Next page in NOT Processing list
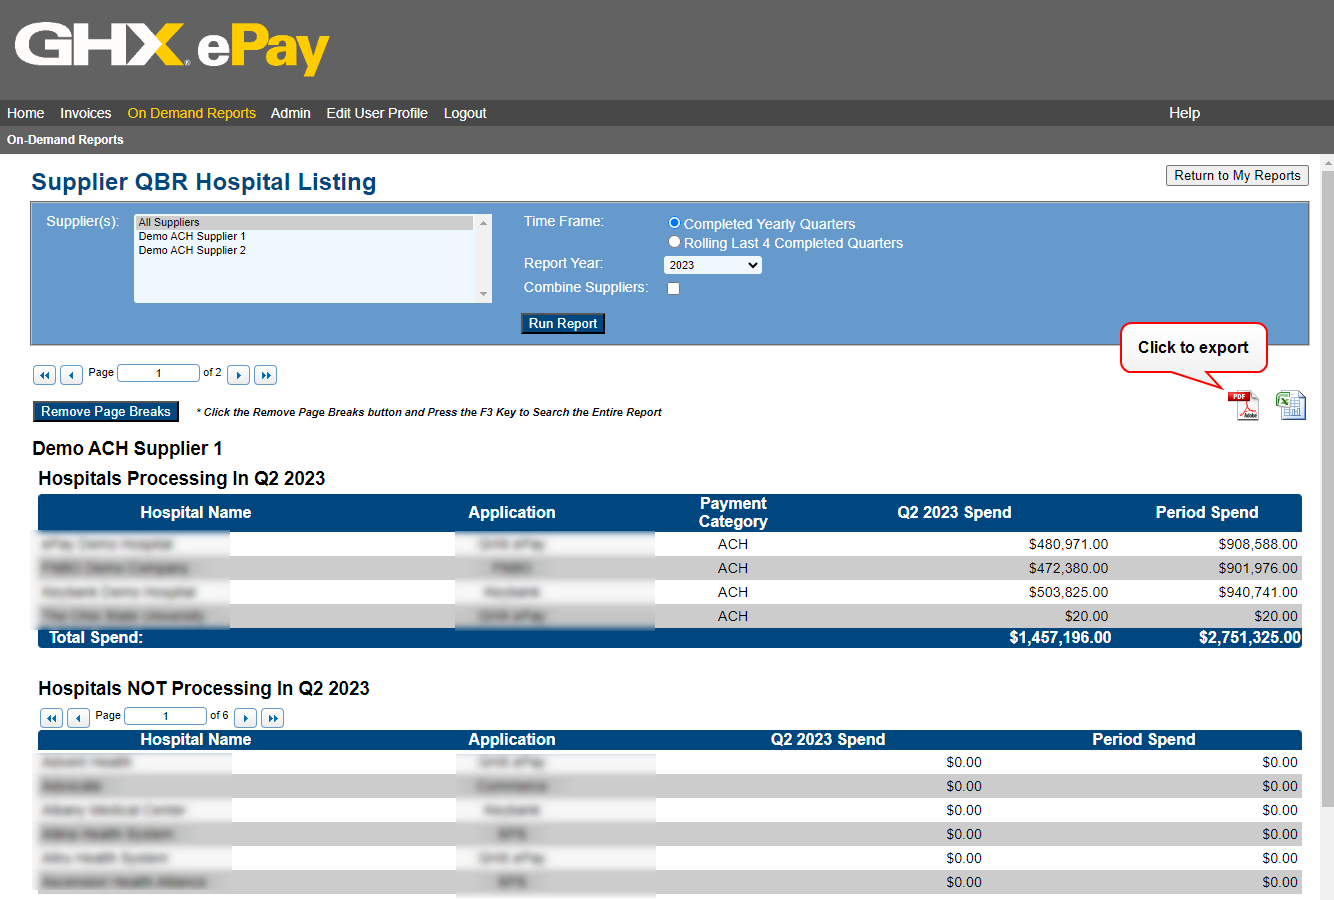 click(245, 718)
